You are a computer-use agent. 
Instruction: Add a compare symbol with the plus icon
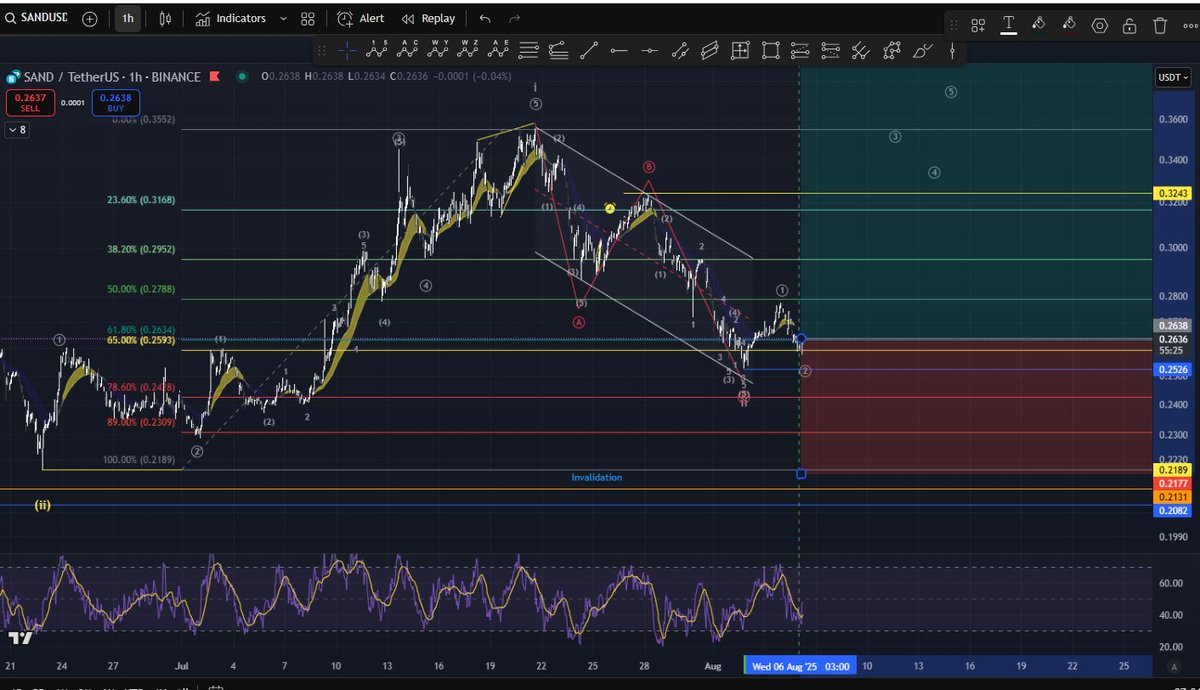90,18
